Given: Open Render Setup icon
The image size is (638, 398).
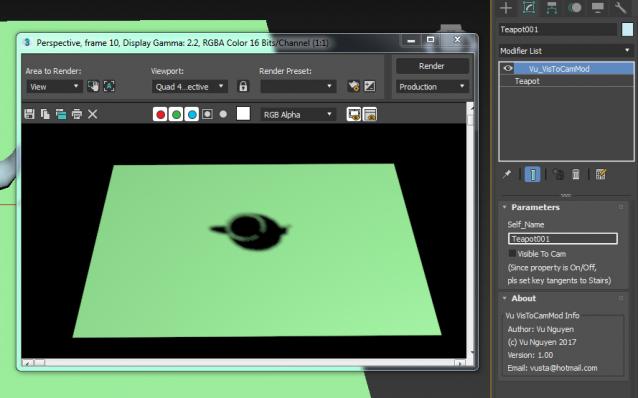Looking at the screenshot, I should tap(354, 86).
